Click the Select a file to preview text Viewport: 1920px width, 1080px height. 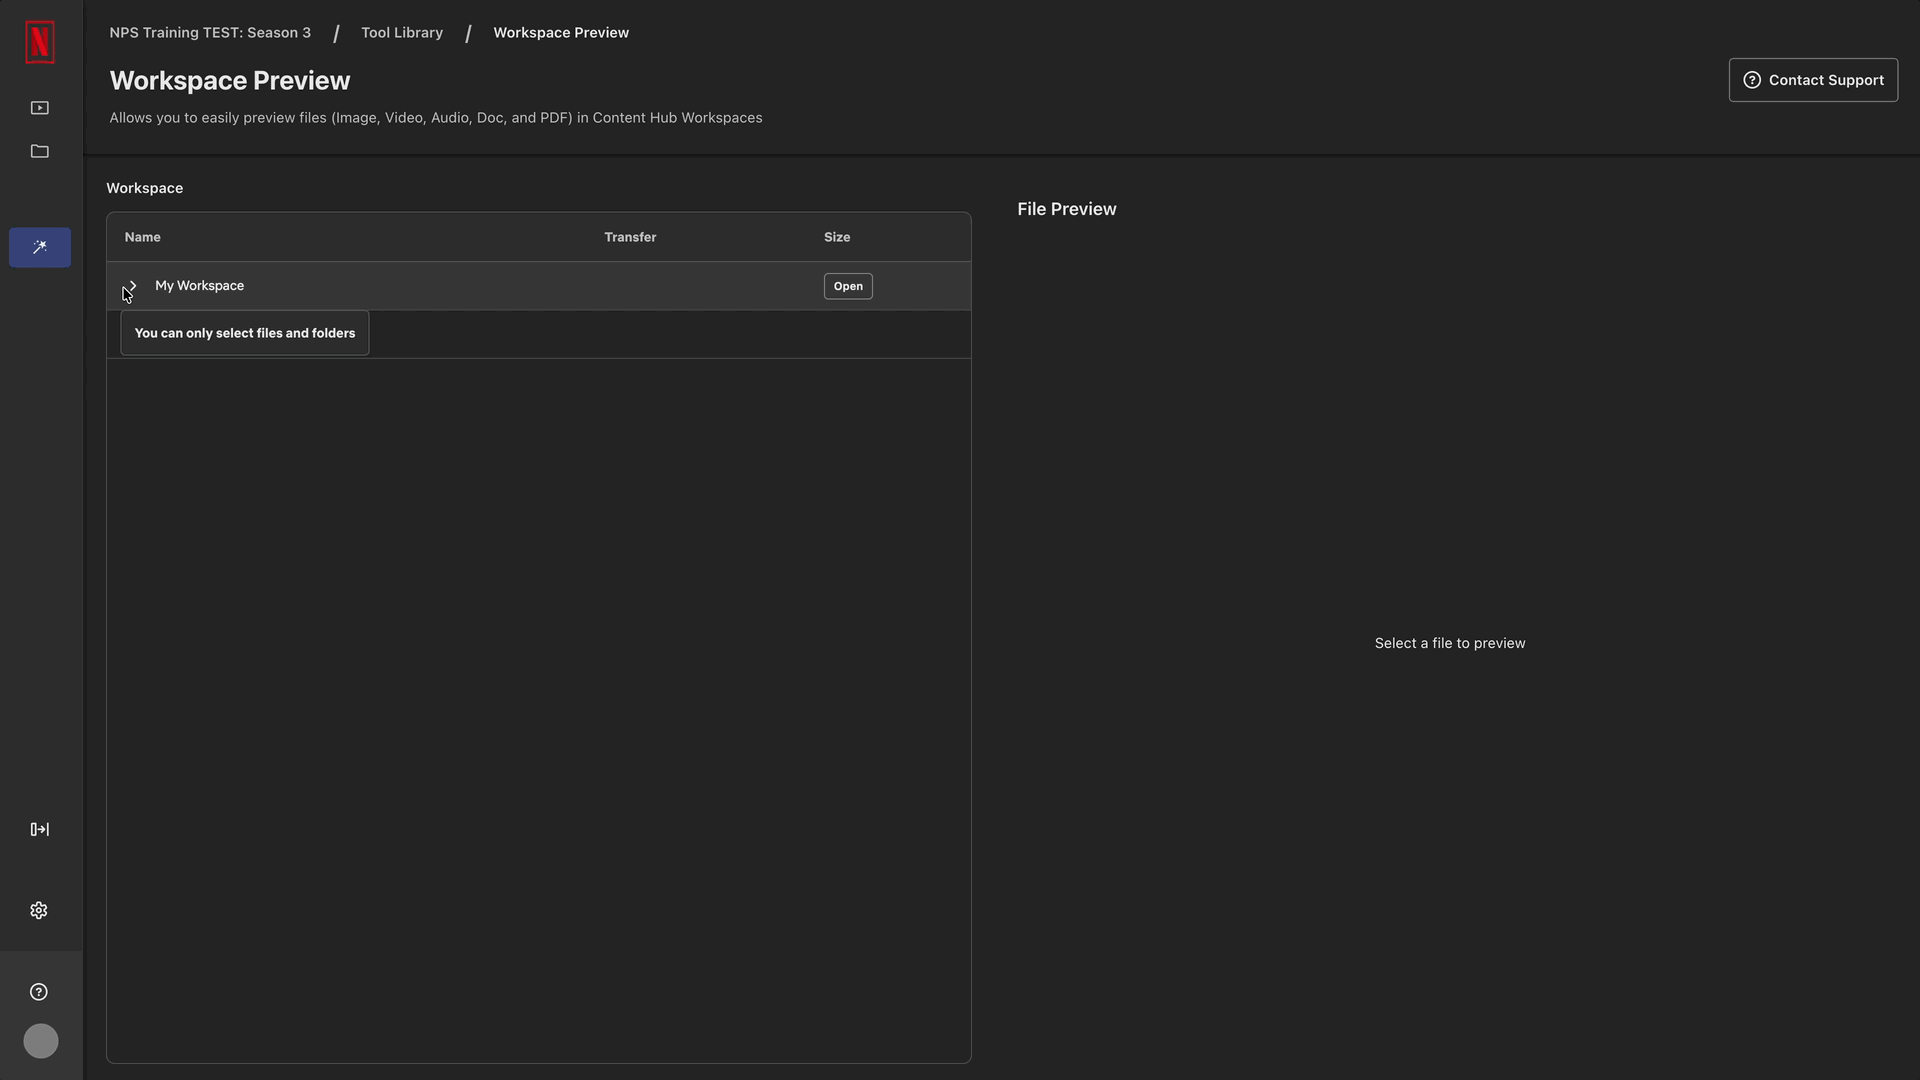pyautogui.click(x=1449, y=643)
